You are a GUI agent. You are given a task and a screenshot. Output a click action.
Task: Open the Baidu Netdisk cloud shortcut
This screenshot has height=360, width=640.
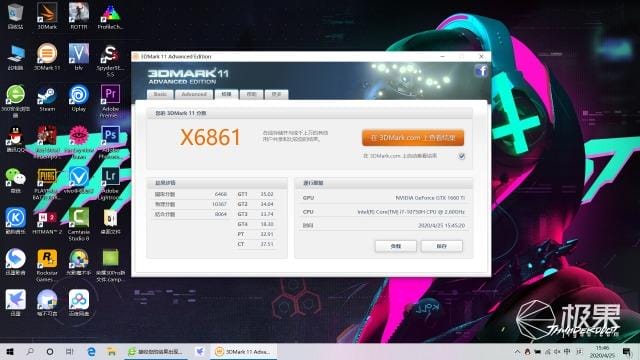coord(79,303)
